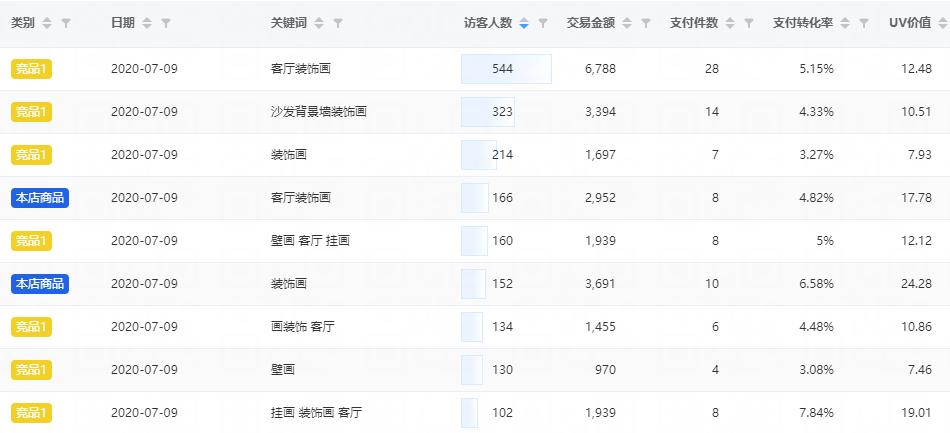Open filter for the 访客人数 column
The image size is (950, 433).
[x=543, y=23]
